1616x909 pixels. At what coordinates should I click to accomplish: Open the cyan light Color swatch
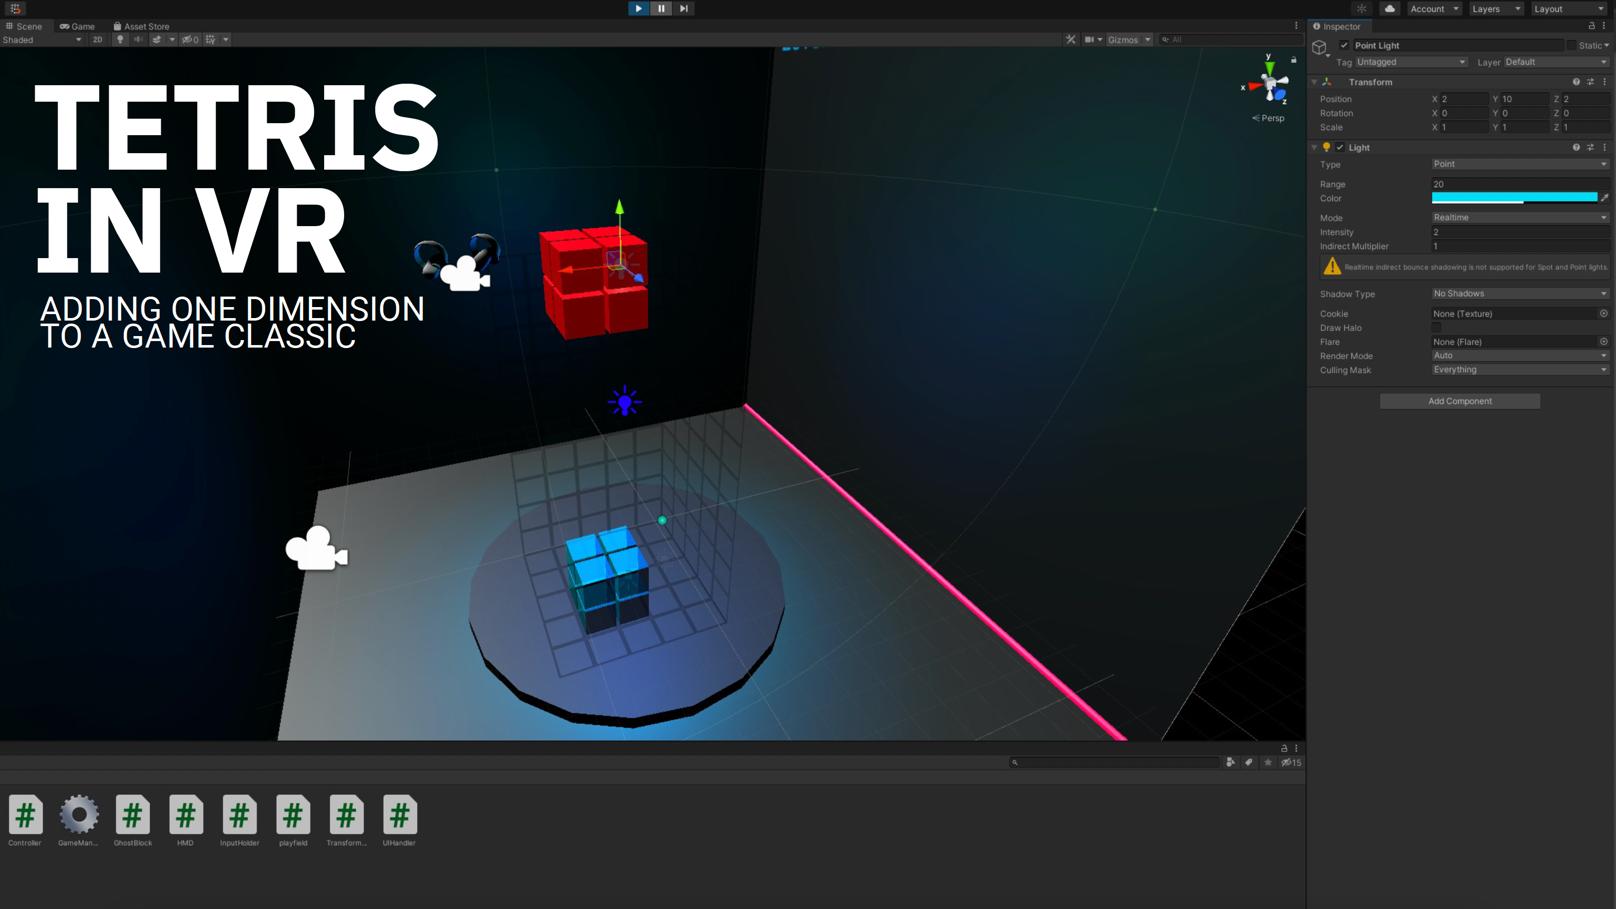[x=1514, y=198]
